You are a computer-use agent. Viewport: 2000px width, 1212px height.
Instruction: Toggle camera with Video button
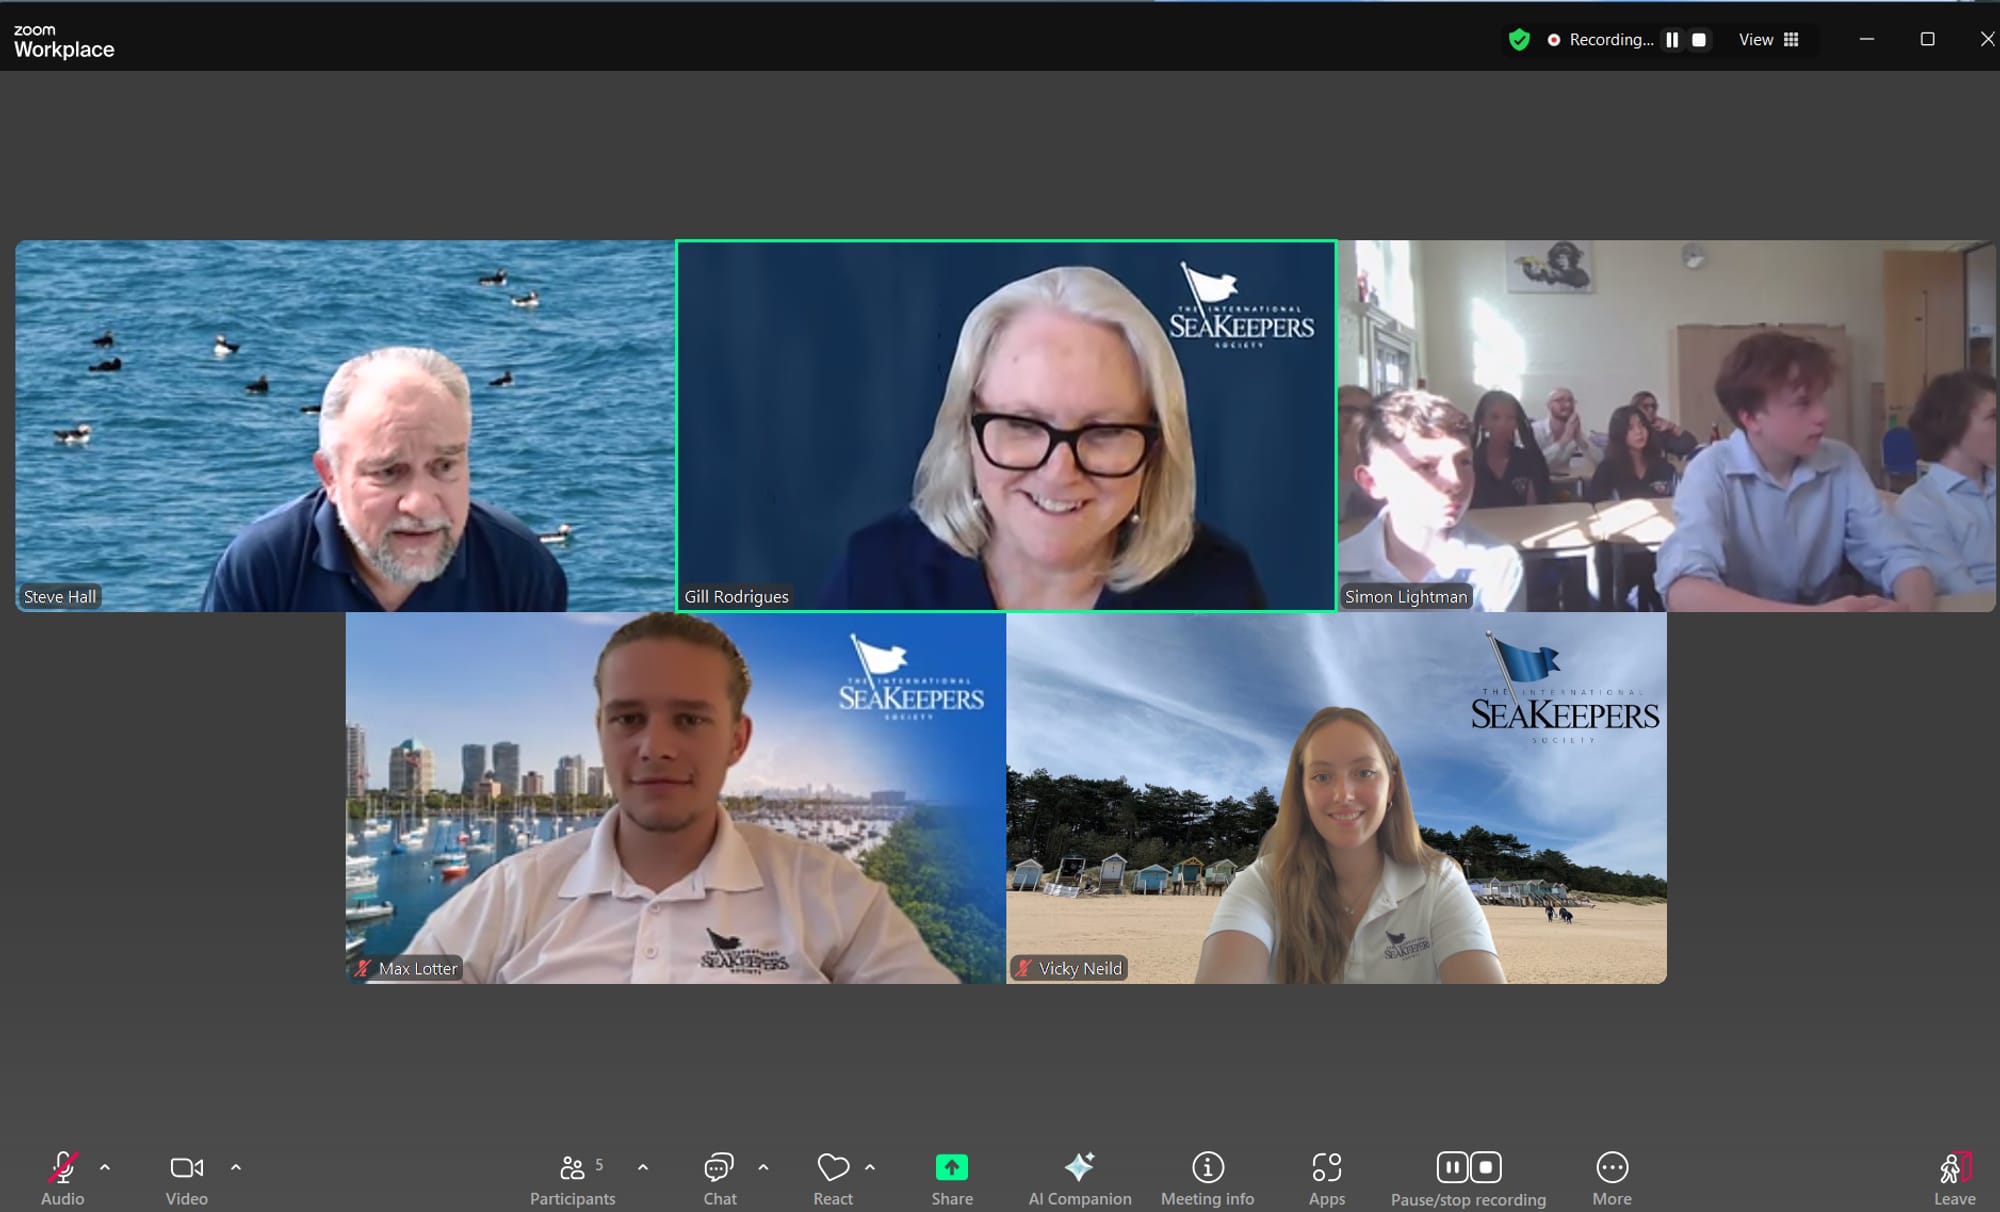(x=187, y=1178)
